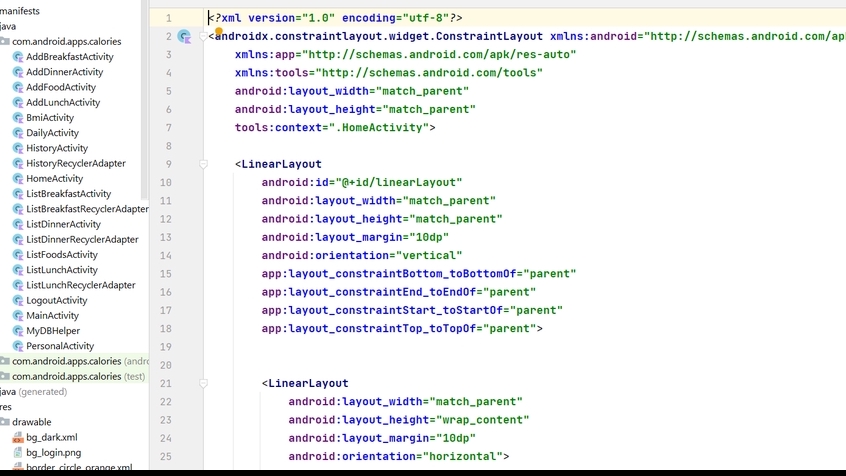Click the project panel vertical scrollbar

coord(144,100)
